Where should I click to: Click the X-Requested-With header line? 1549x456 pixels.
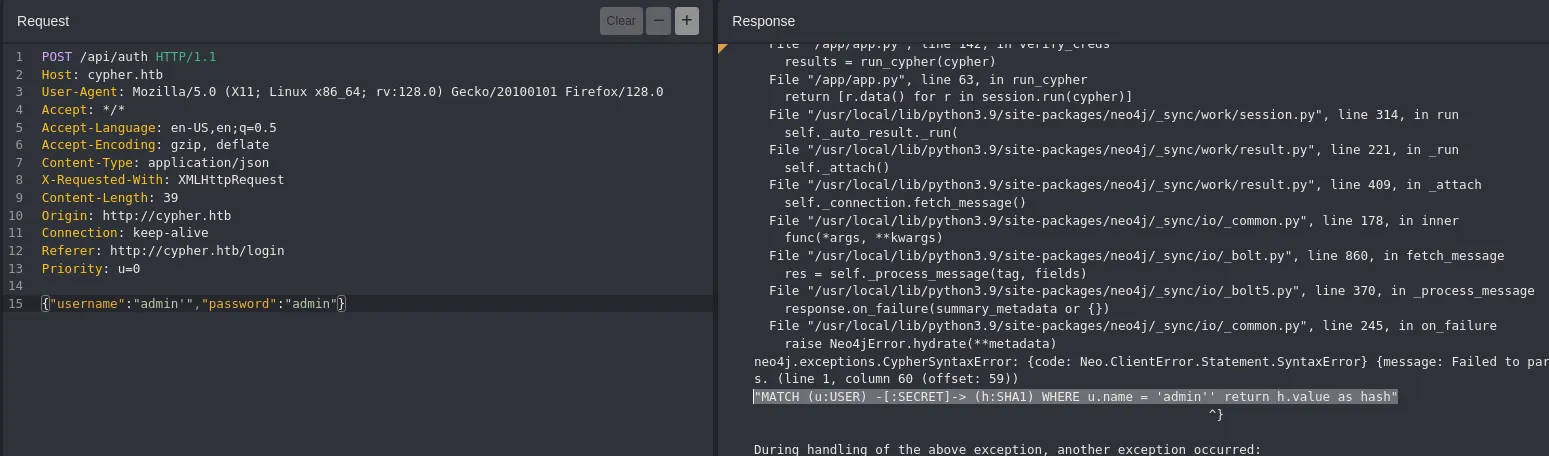pyautogui.click(x=162, y=180)
